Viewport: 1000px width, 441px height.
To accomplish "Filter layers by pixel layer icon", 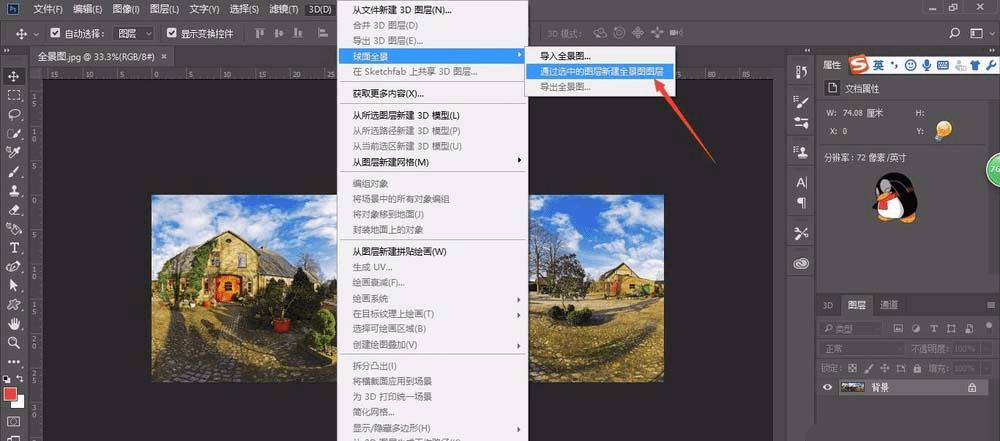I will (899, 329).
